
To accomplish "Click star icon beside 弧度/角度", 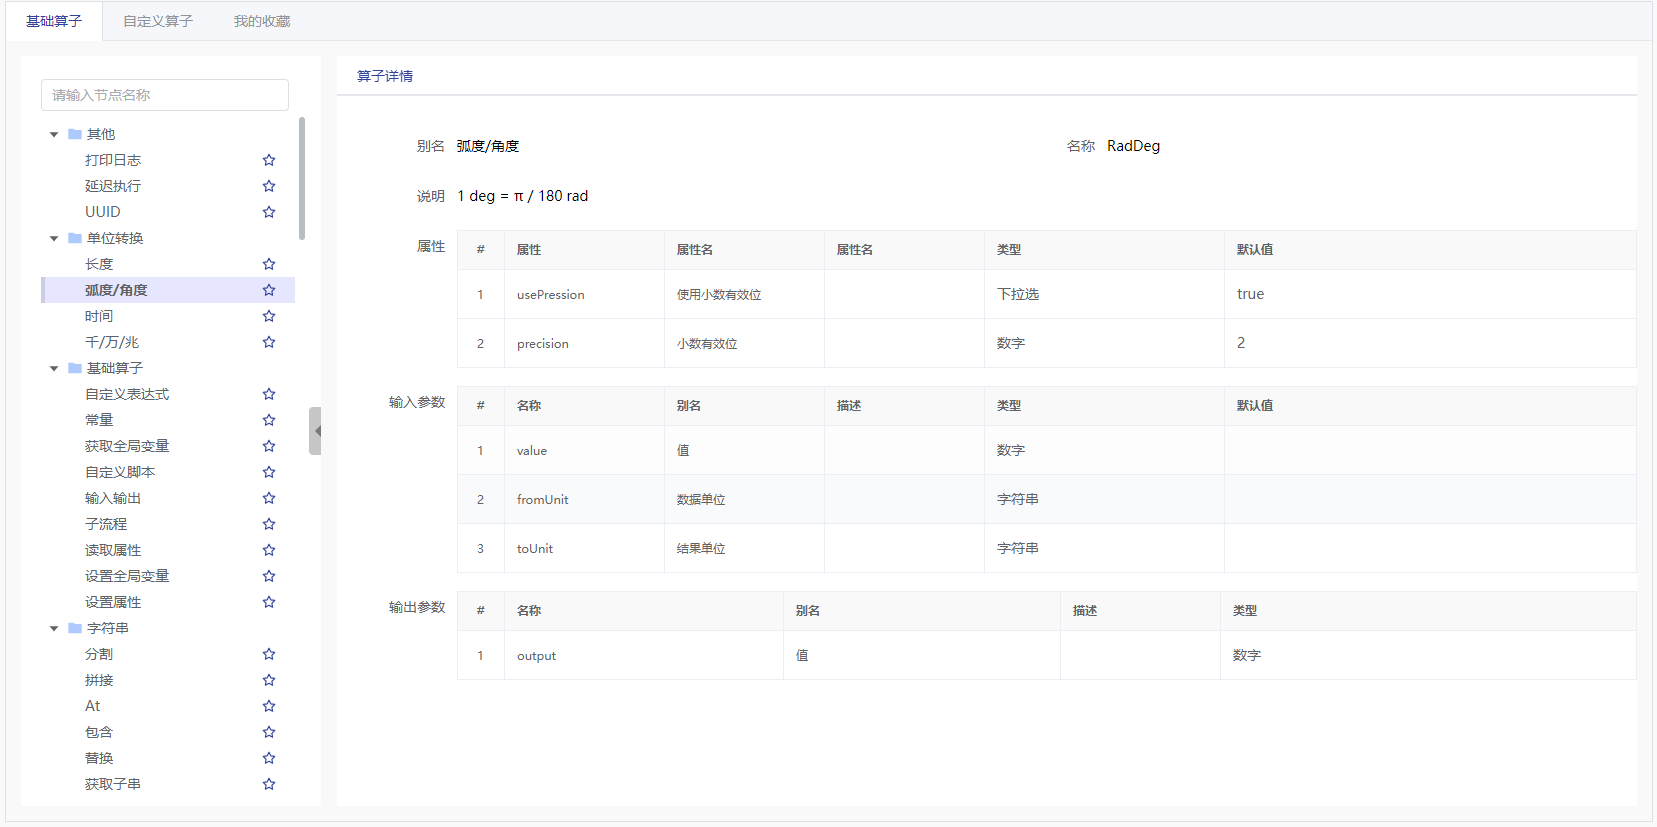I will (269, 290).
